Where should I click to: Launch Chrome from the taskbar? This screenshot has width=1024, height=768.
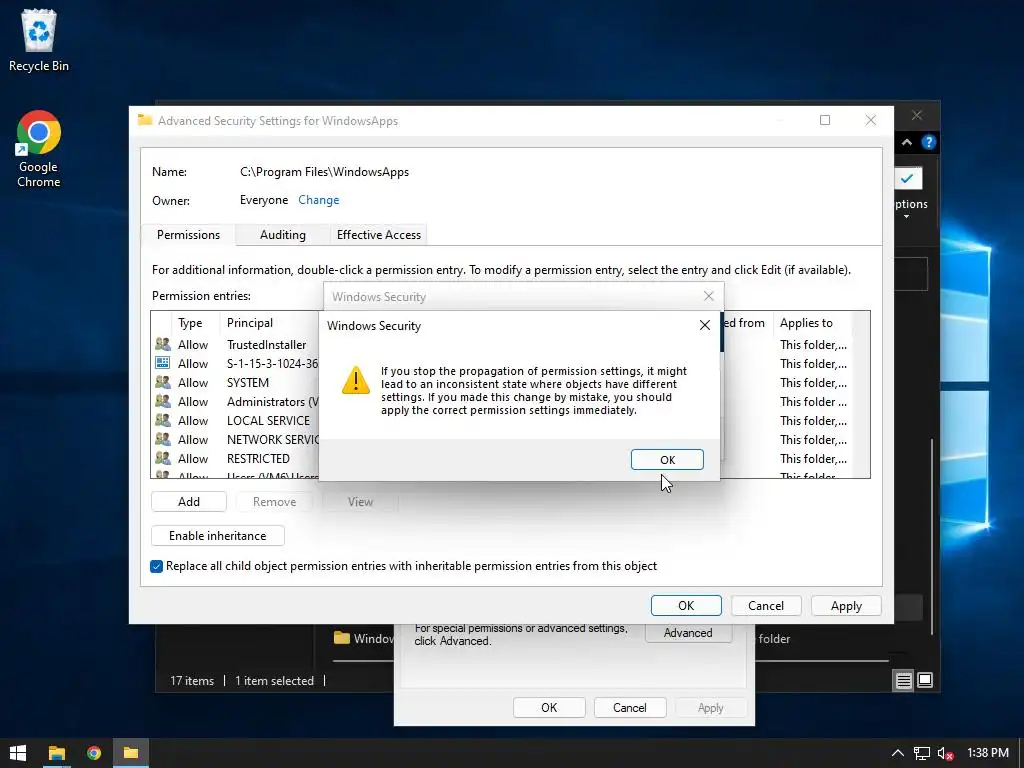[x=94, y=753]
